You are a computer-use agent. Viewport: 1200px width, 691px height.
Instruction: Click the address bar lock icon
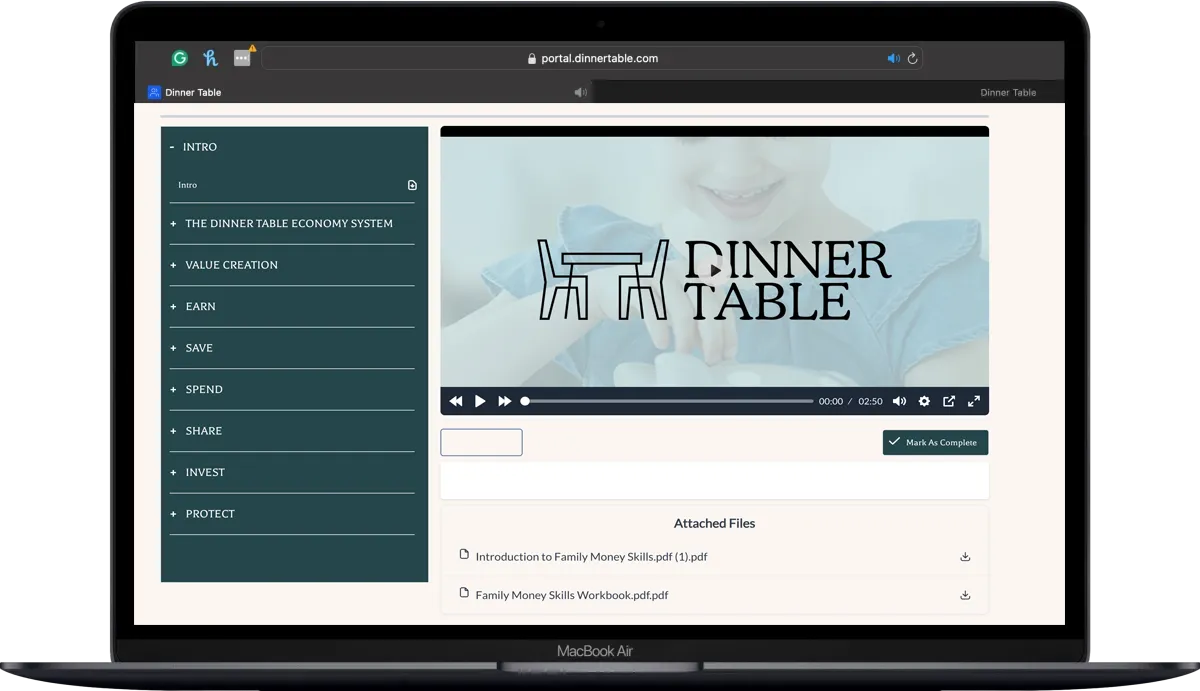532,59
